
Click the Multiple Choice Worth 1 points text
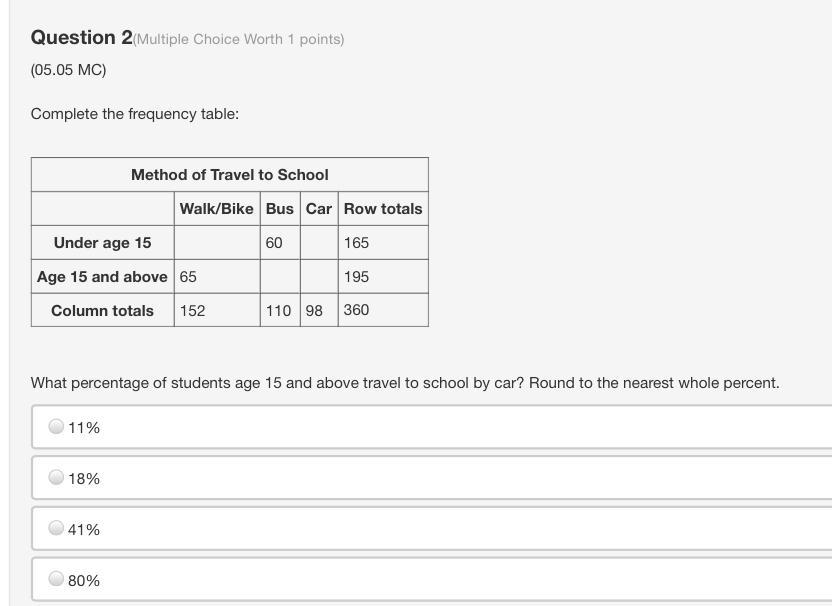(x=239, y=39)
